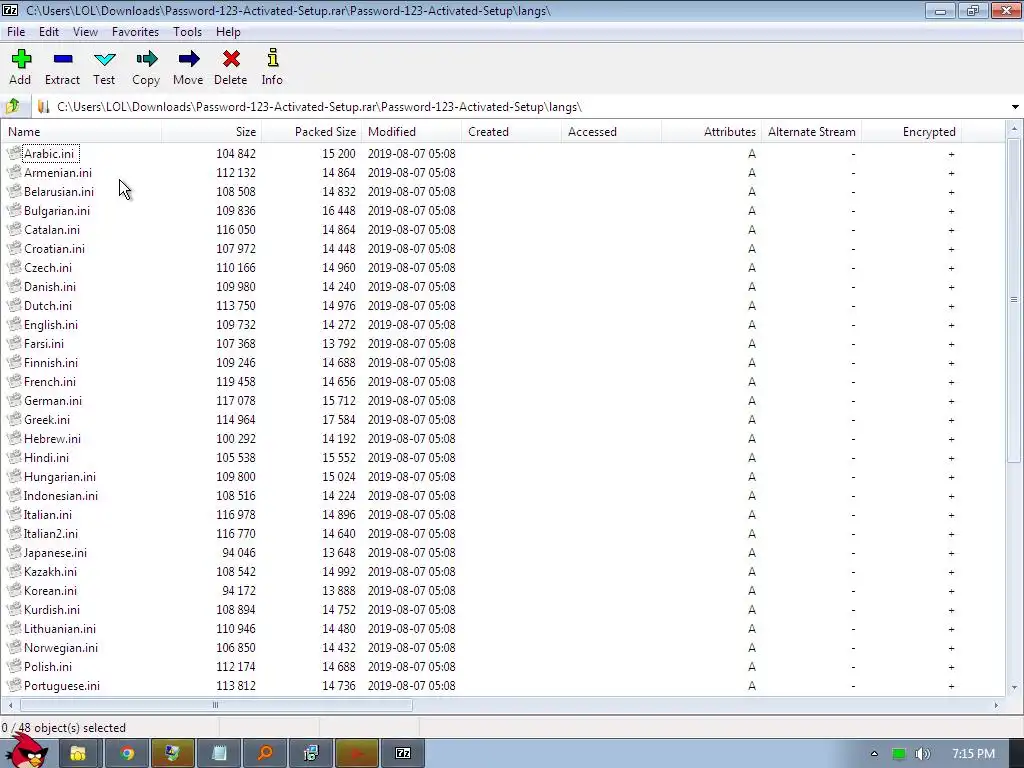Sort by the Attributes column header
Screen dimensions: 1024x768
pos(712,132)
